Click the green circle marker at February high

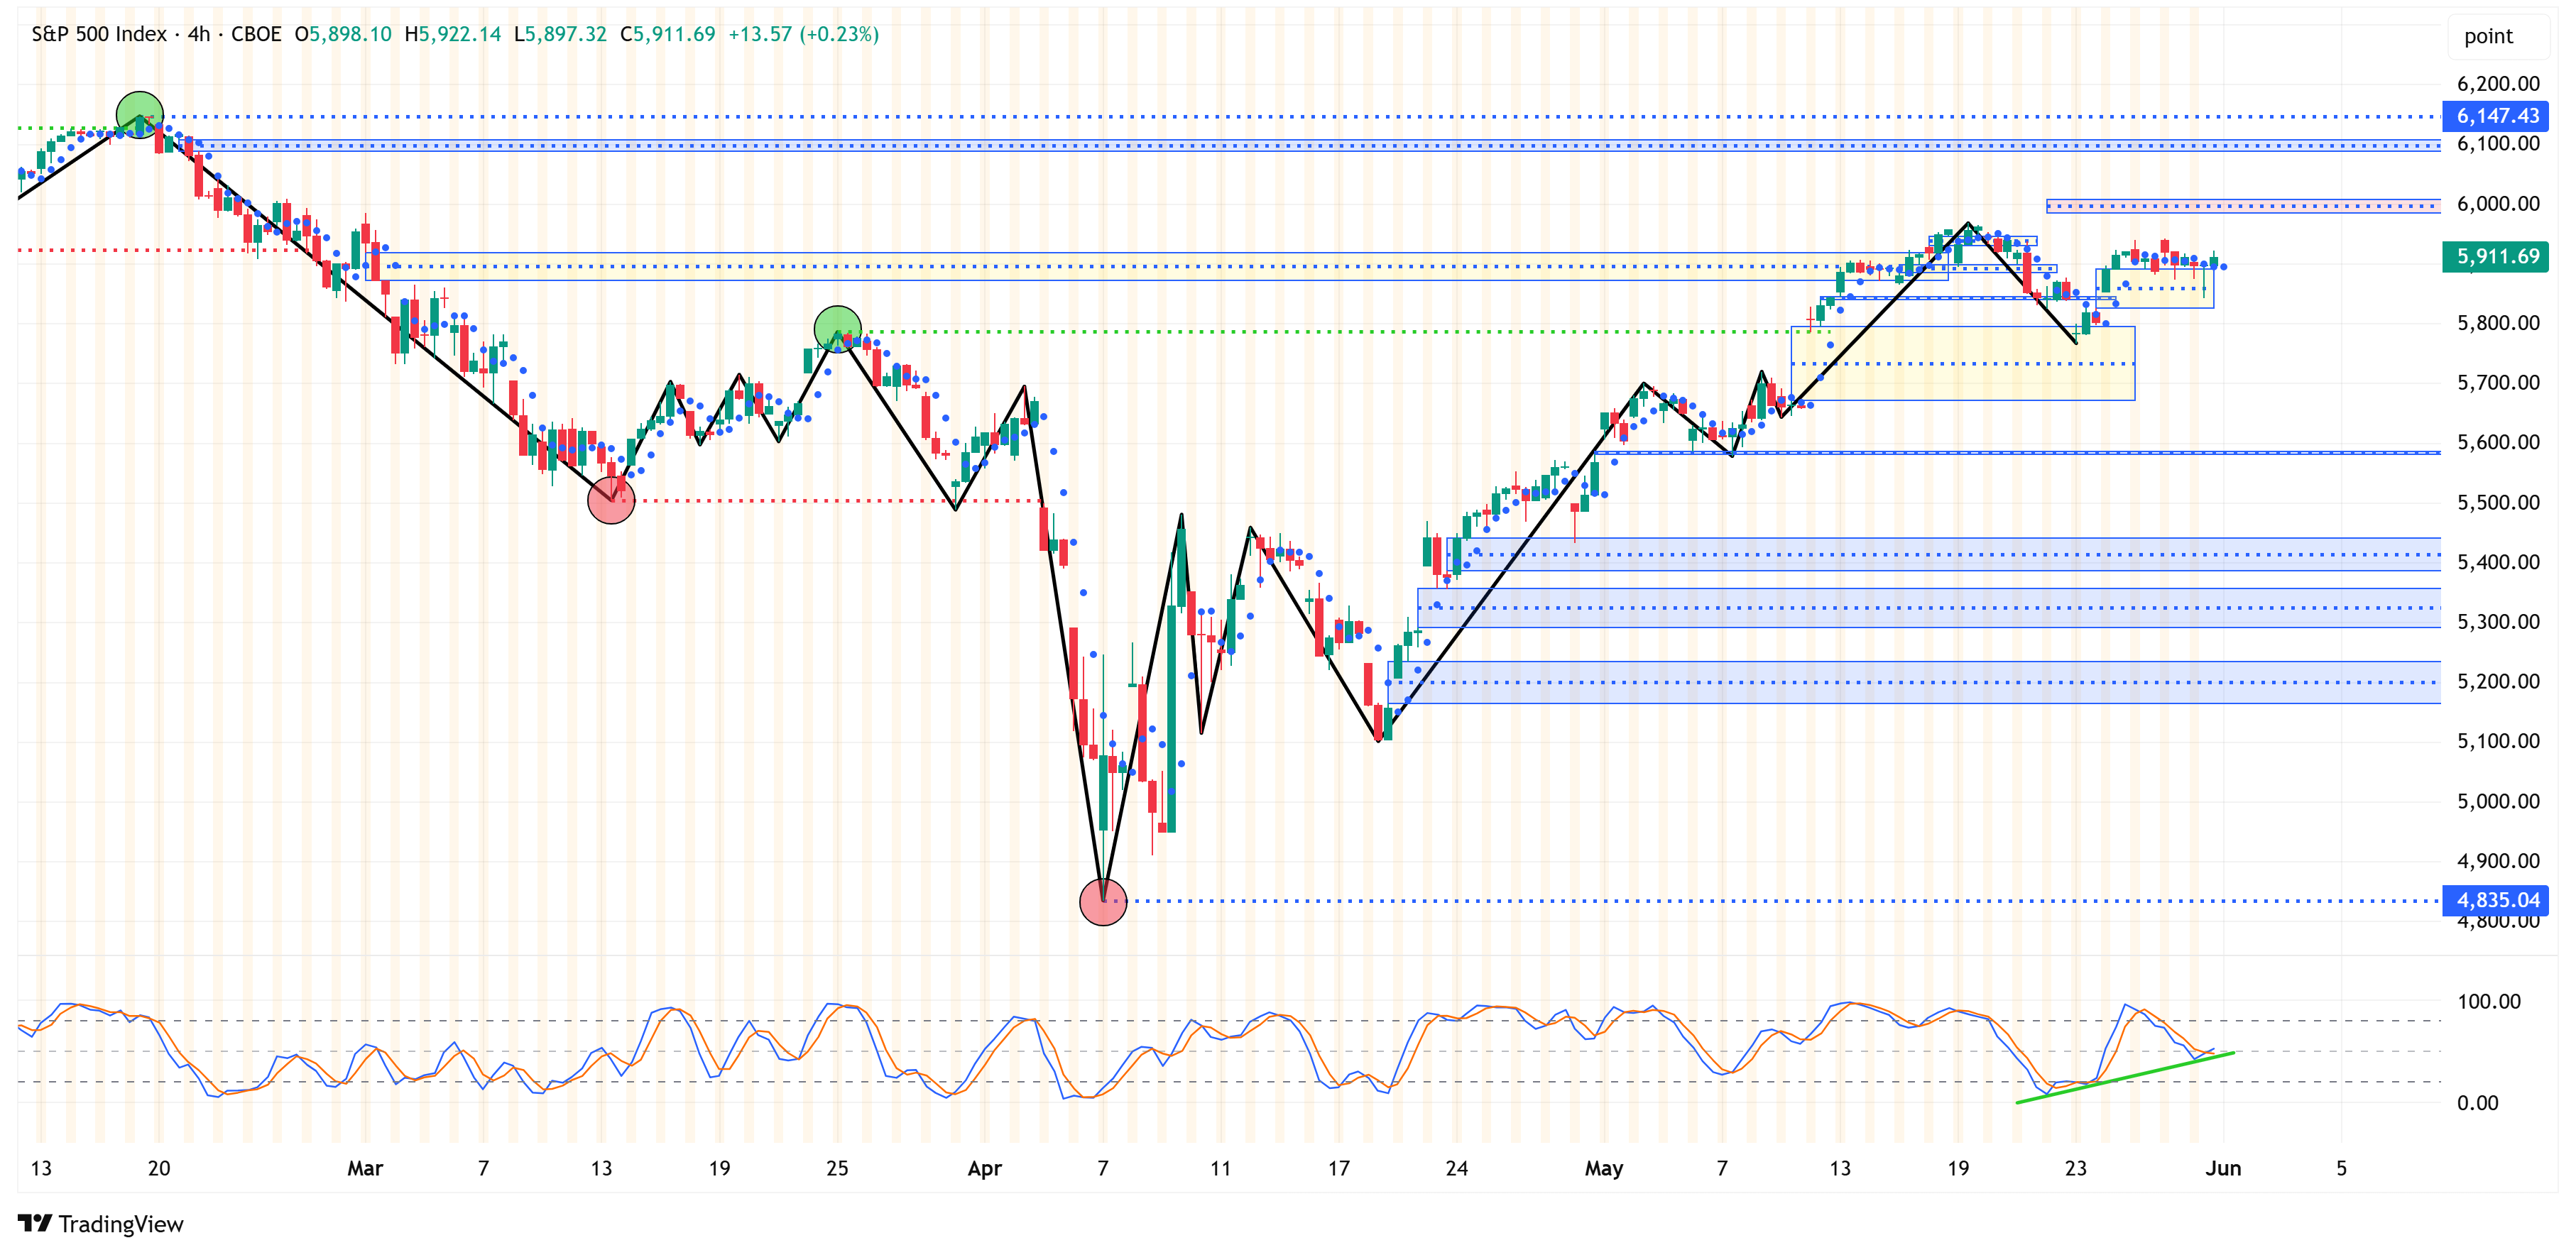pyautogui.click(x=139, y=115)
